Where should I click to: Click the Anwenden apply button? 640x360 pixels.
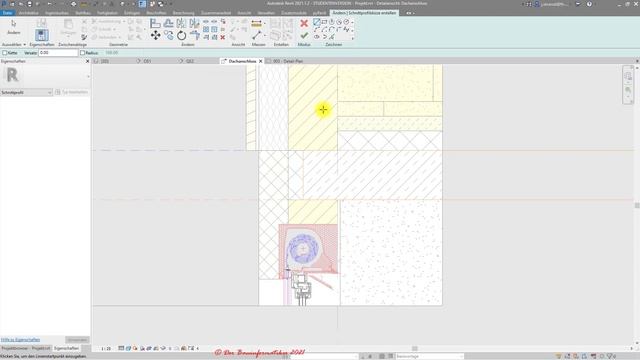(x=77, y=340)
